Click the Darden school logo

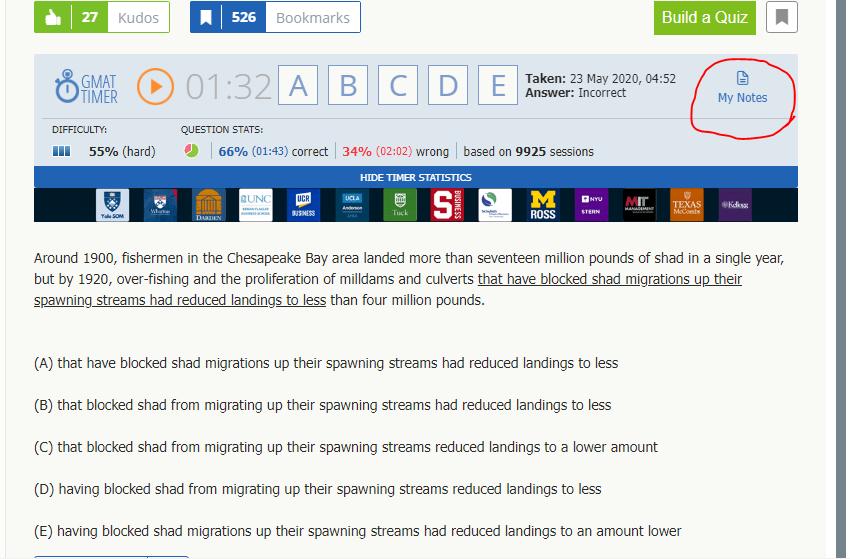tap(209, 204)
